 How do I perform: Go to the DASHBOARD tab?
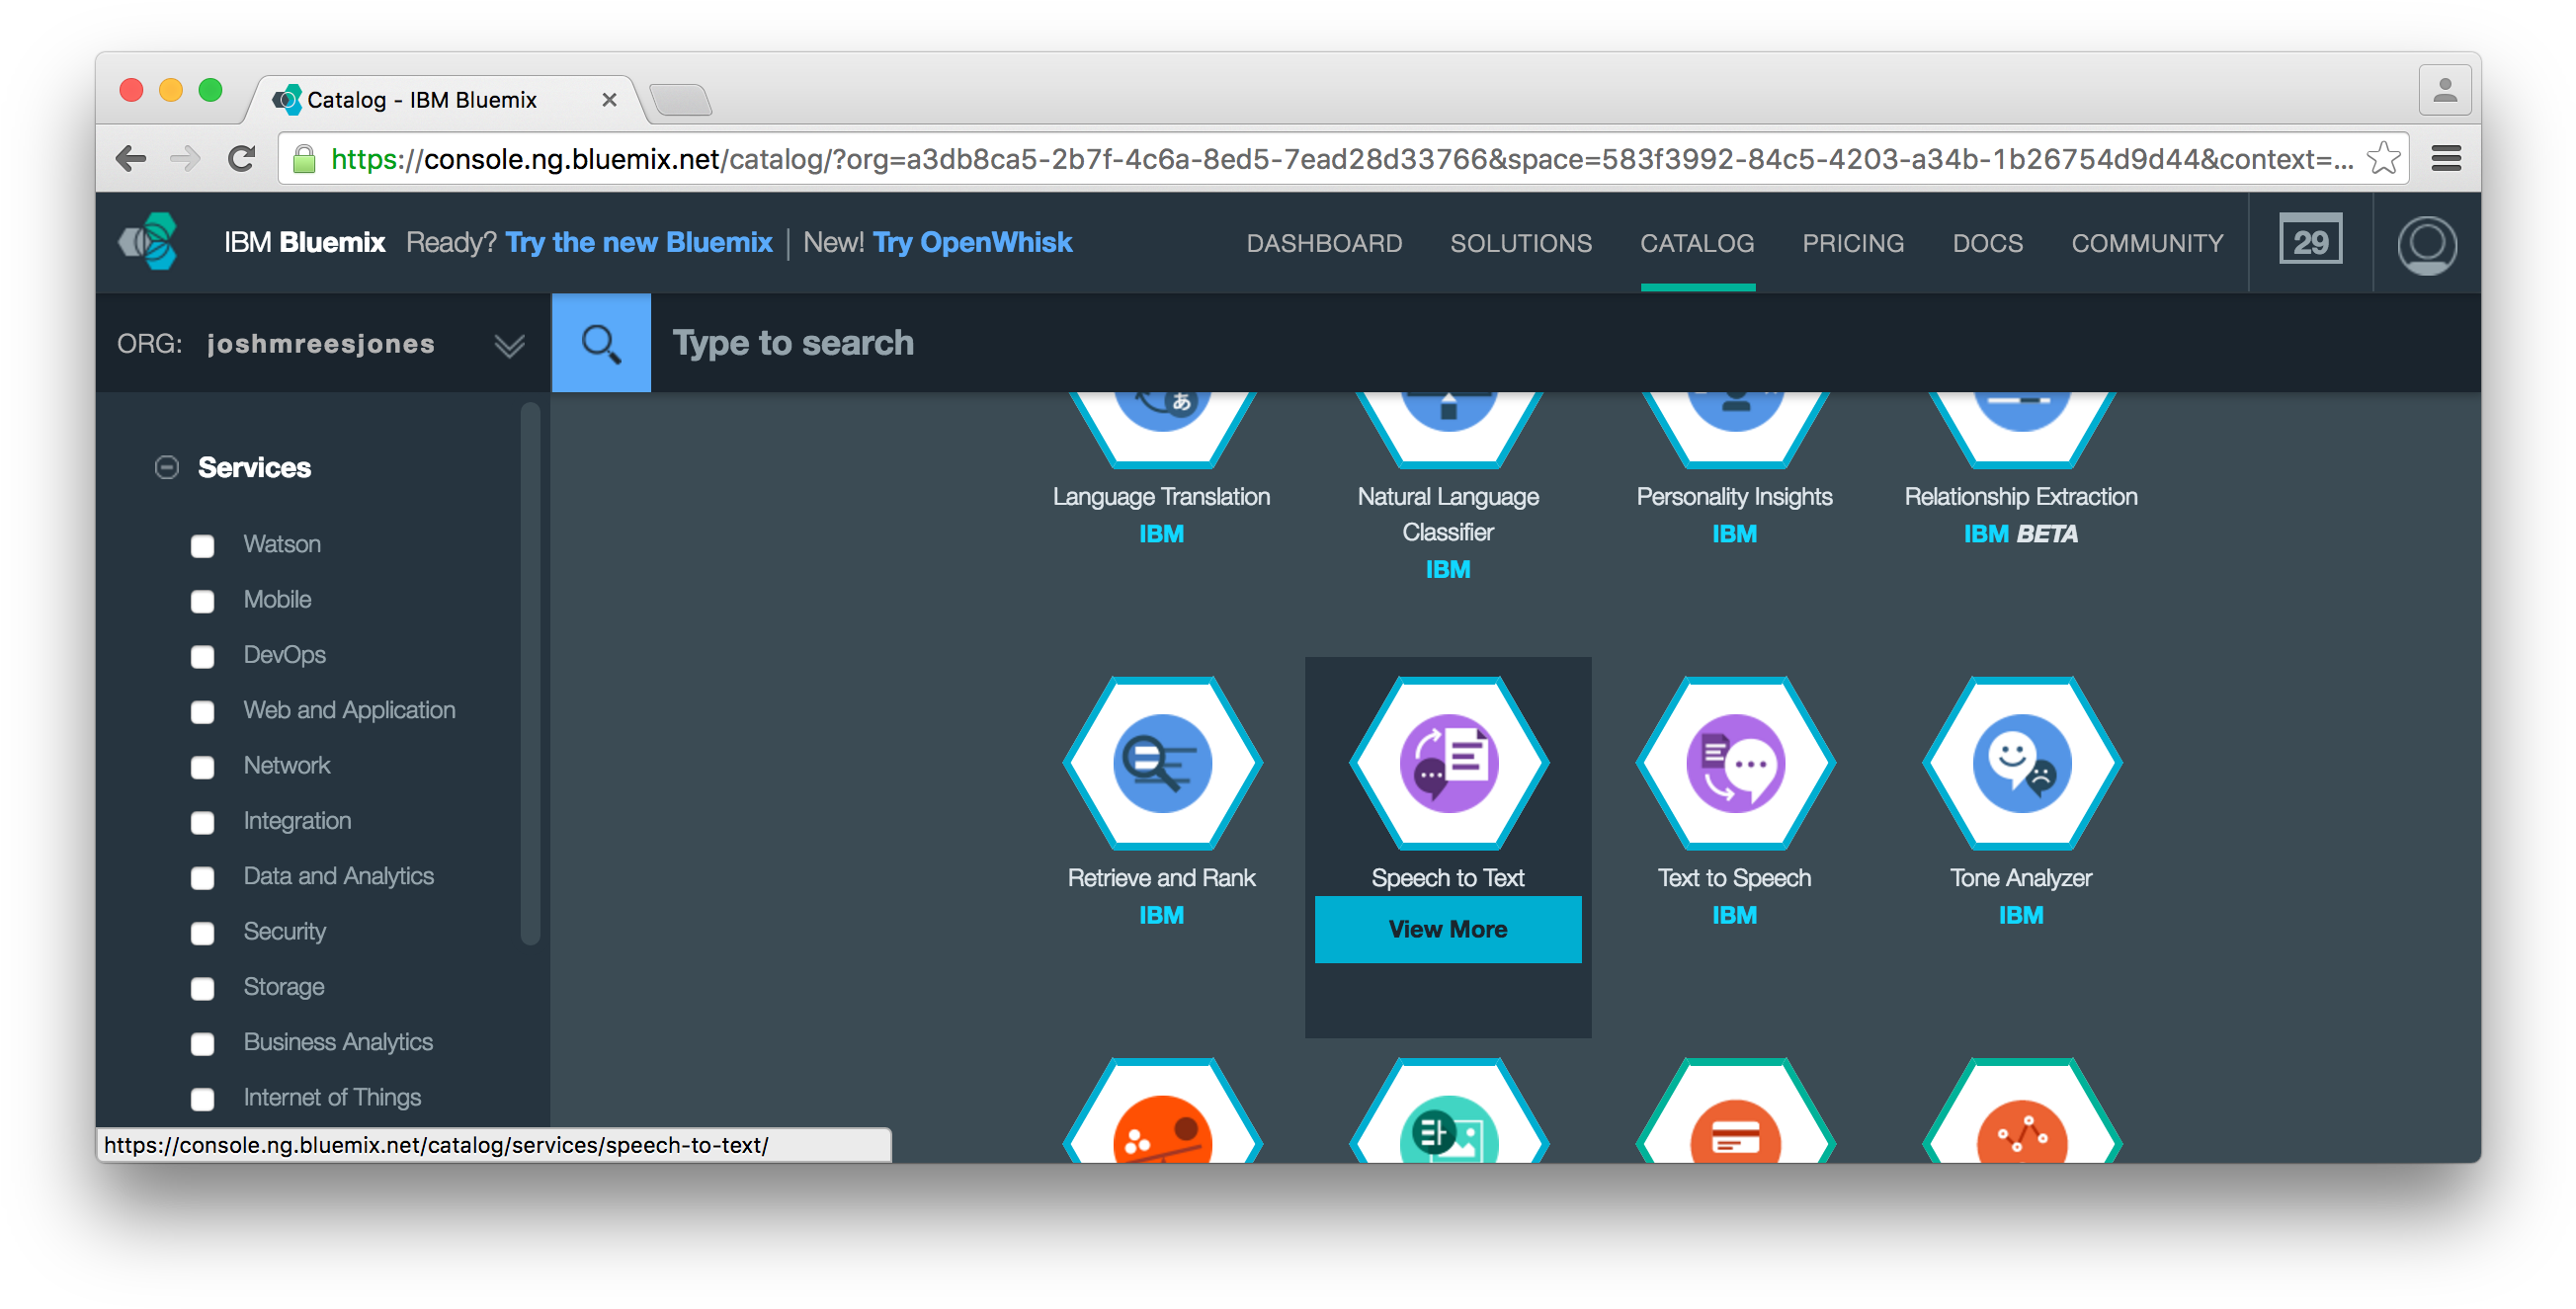coord(1323,243)
